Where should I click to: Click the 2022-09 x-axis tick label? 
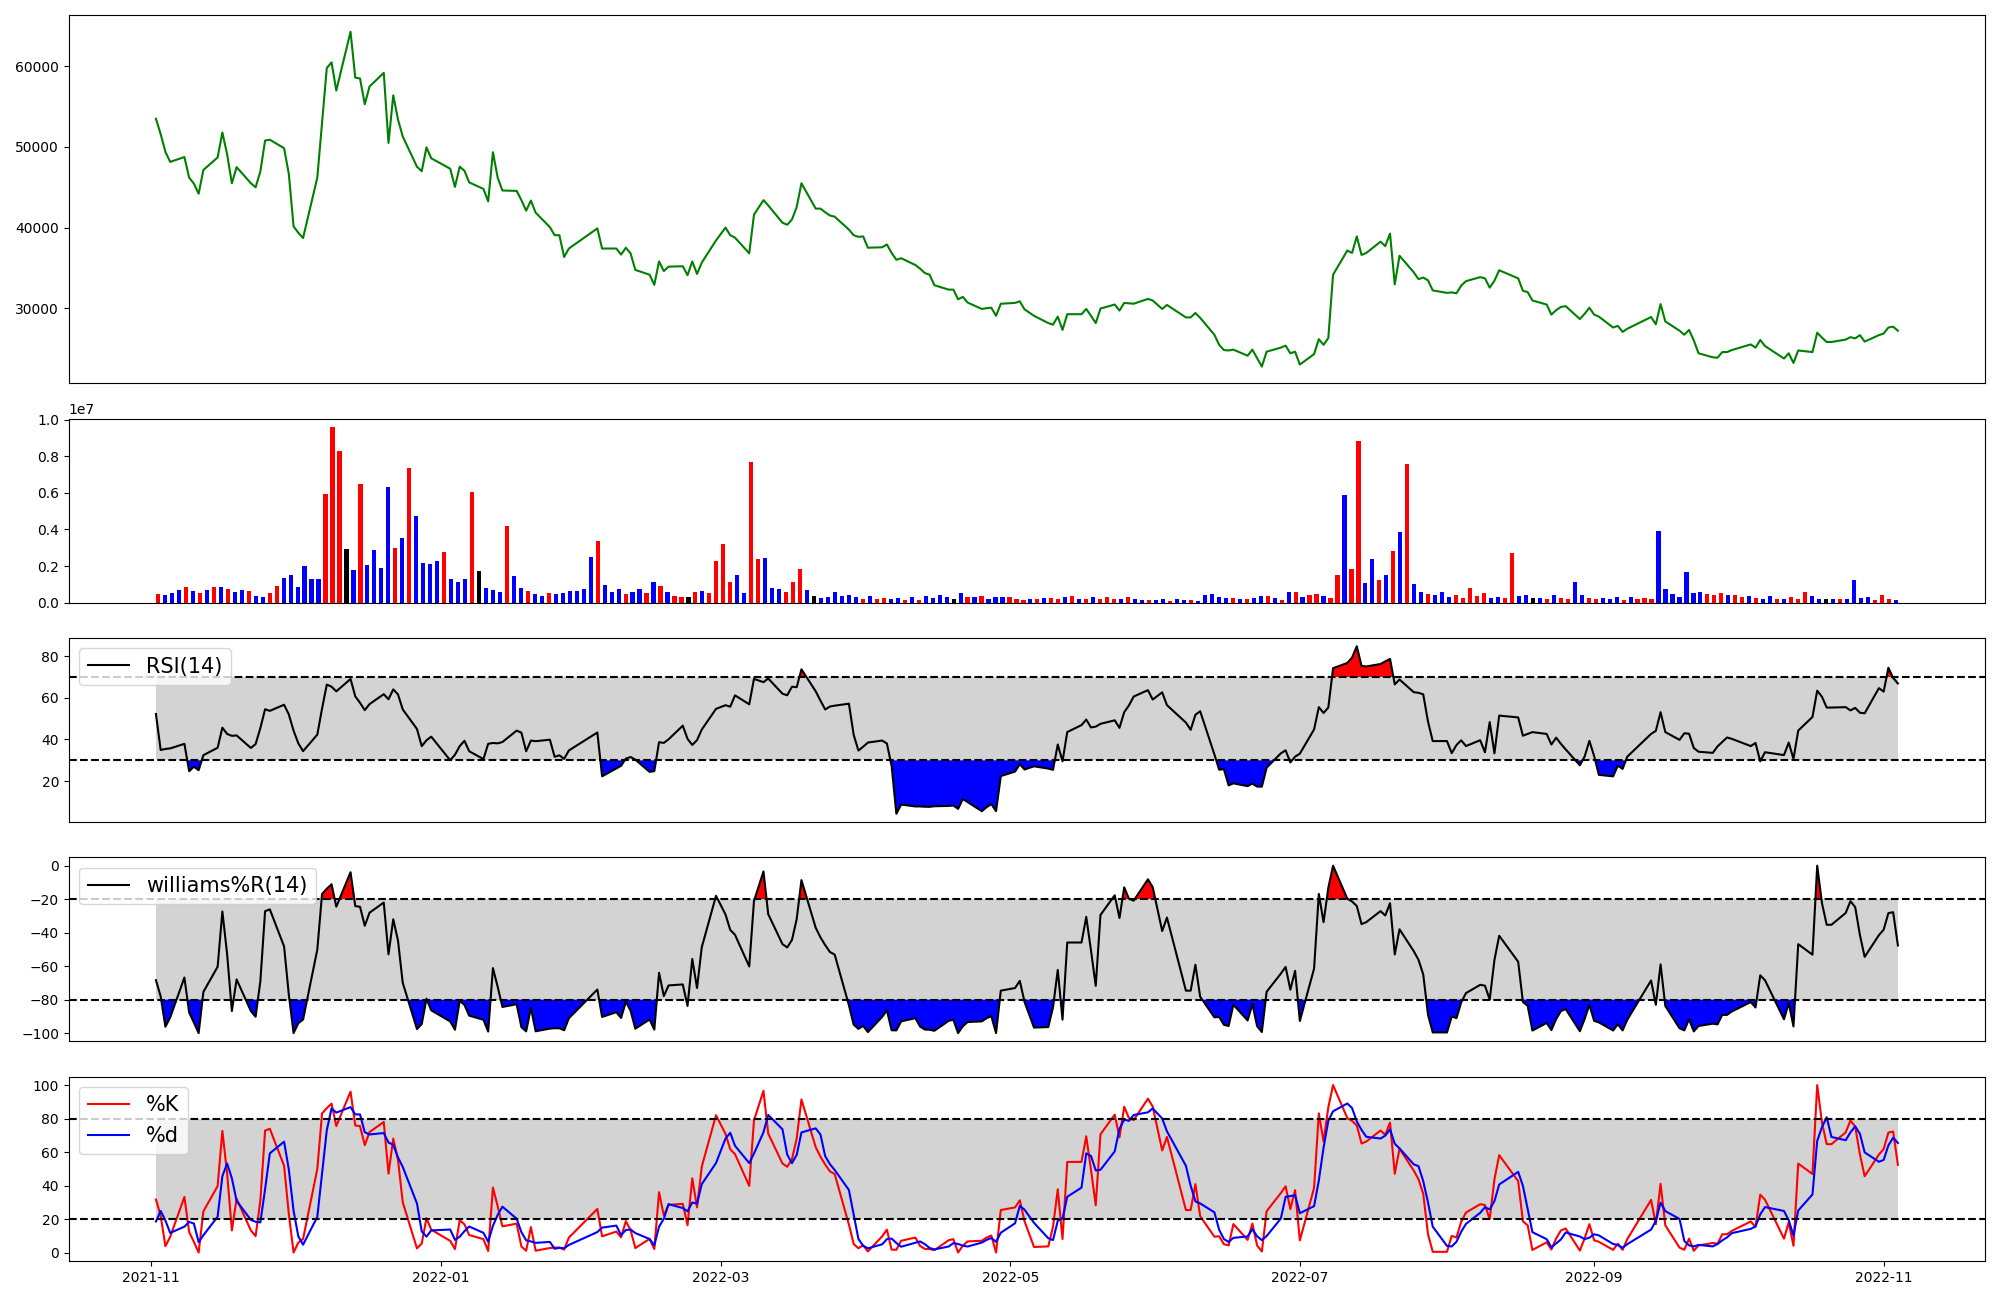pyautogui.click(x=1593, y=1277)
